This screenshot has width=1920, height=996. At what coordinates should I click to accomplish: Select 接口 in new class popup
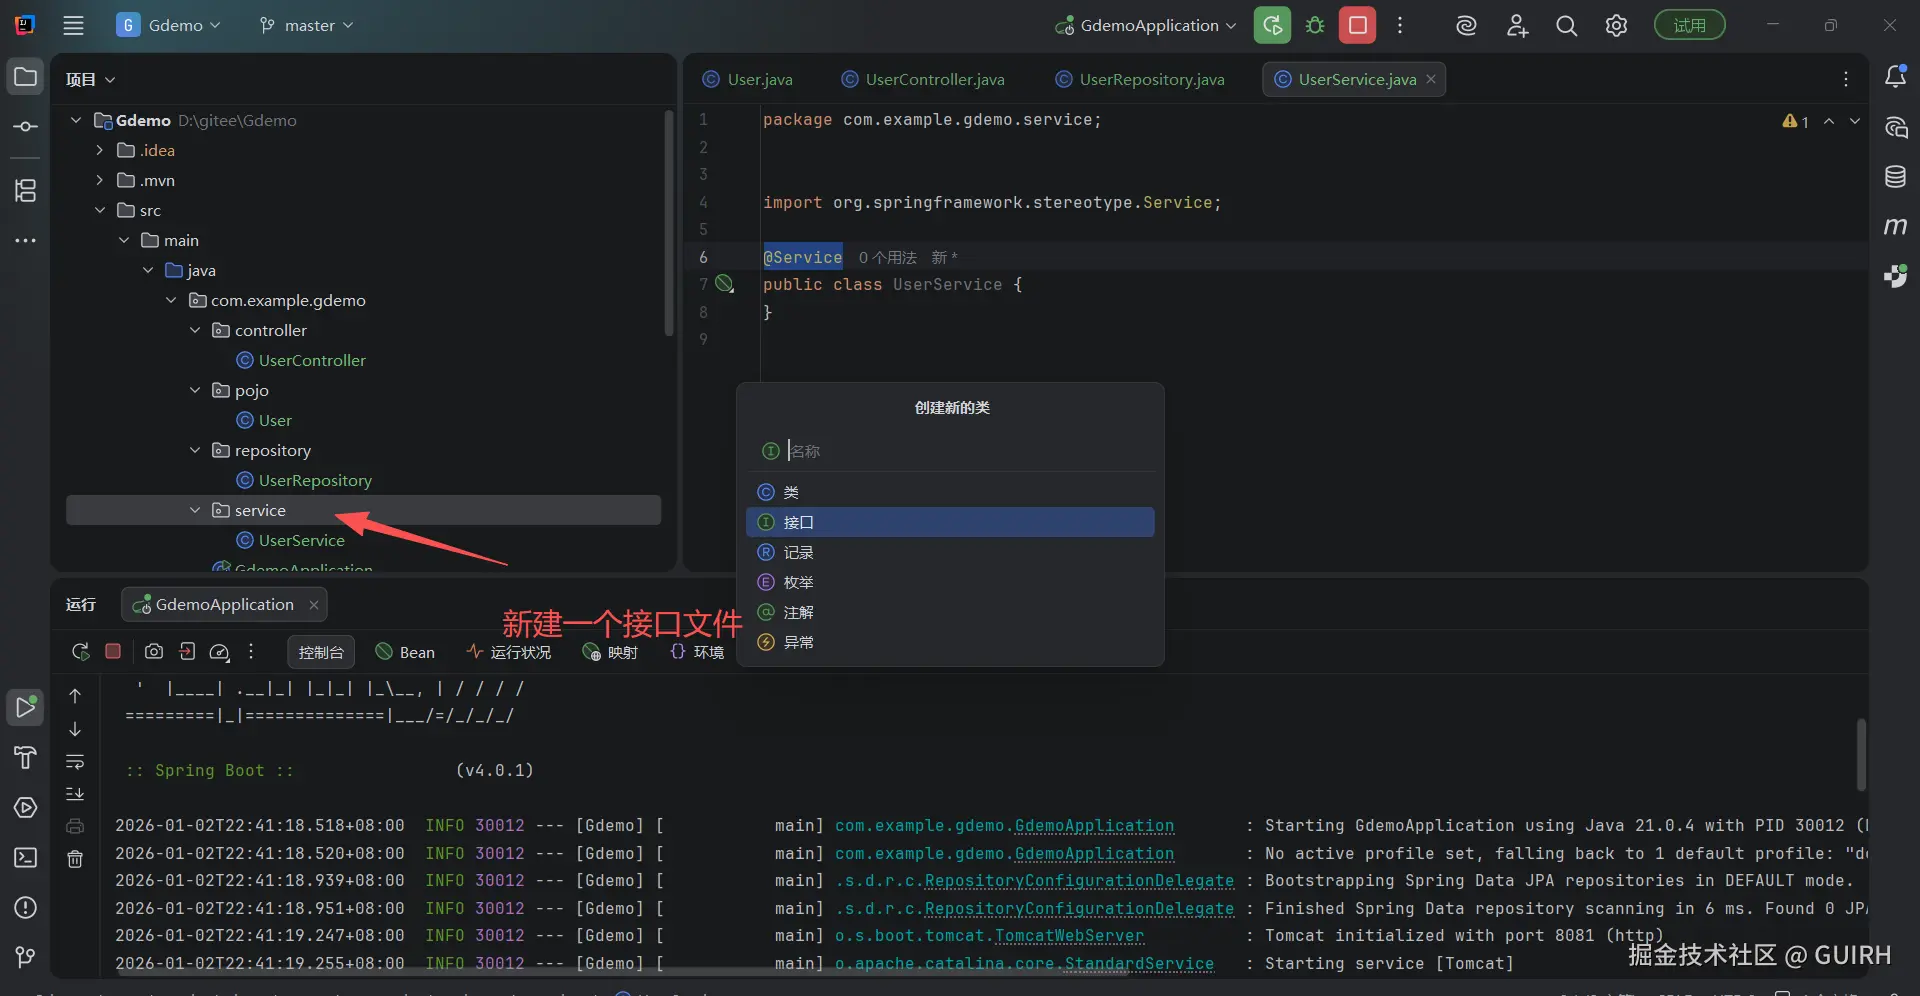950,522
